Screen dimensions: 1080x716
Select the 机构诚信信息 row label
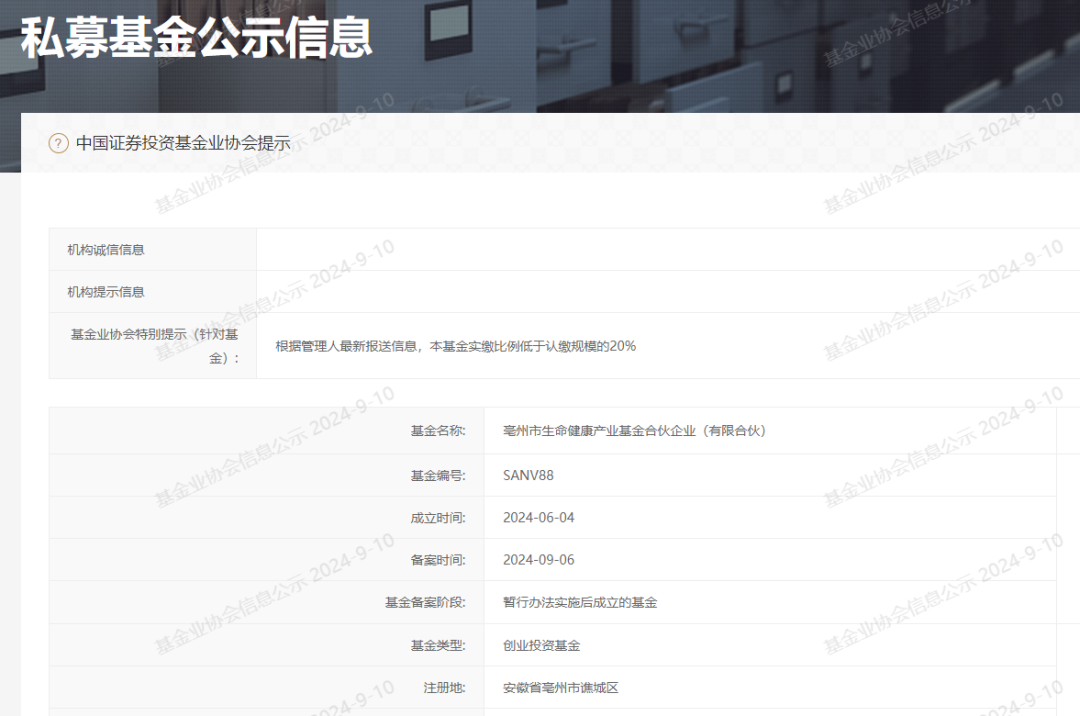[106, 250]
